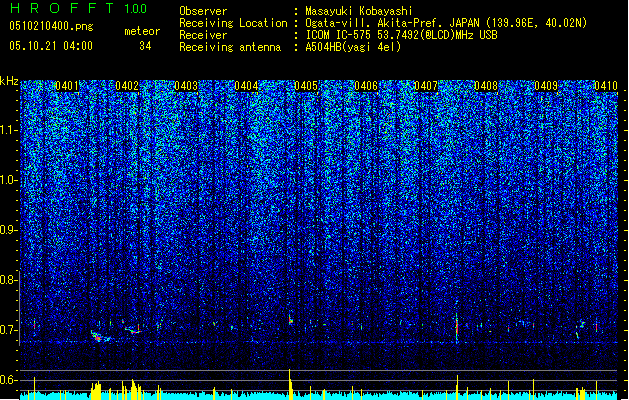Click the meteor count 34
Viewport: 629px width, 400px height.
(145, 46)
